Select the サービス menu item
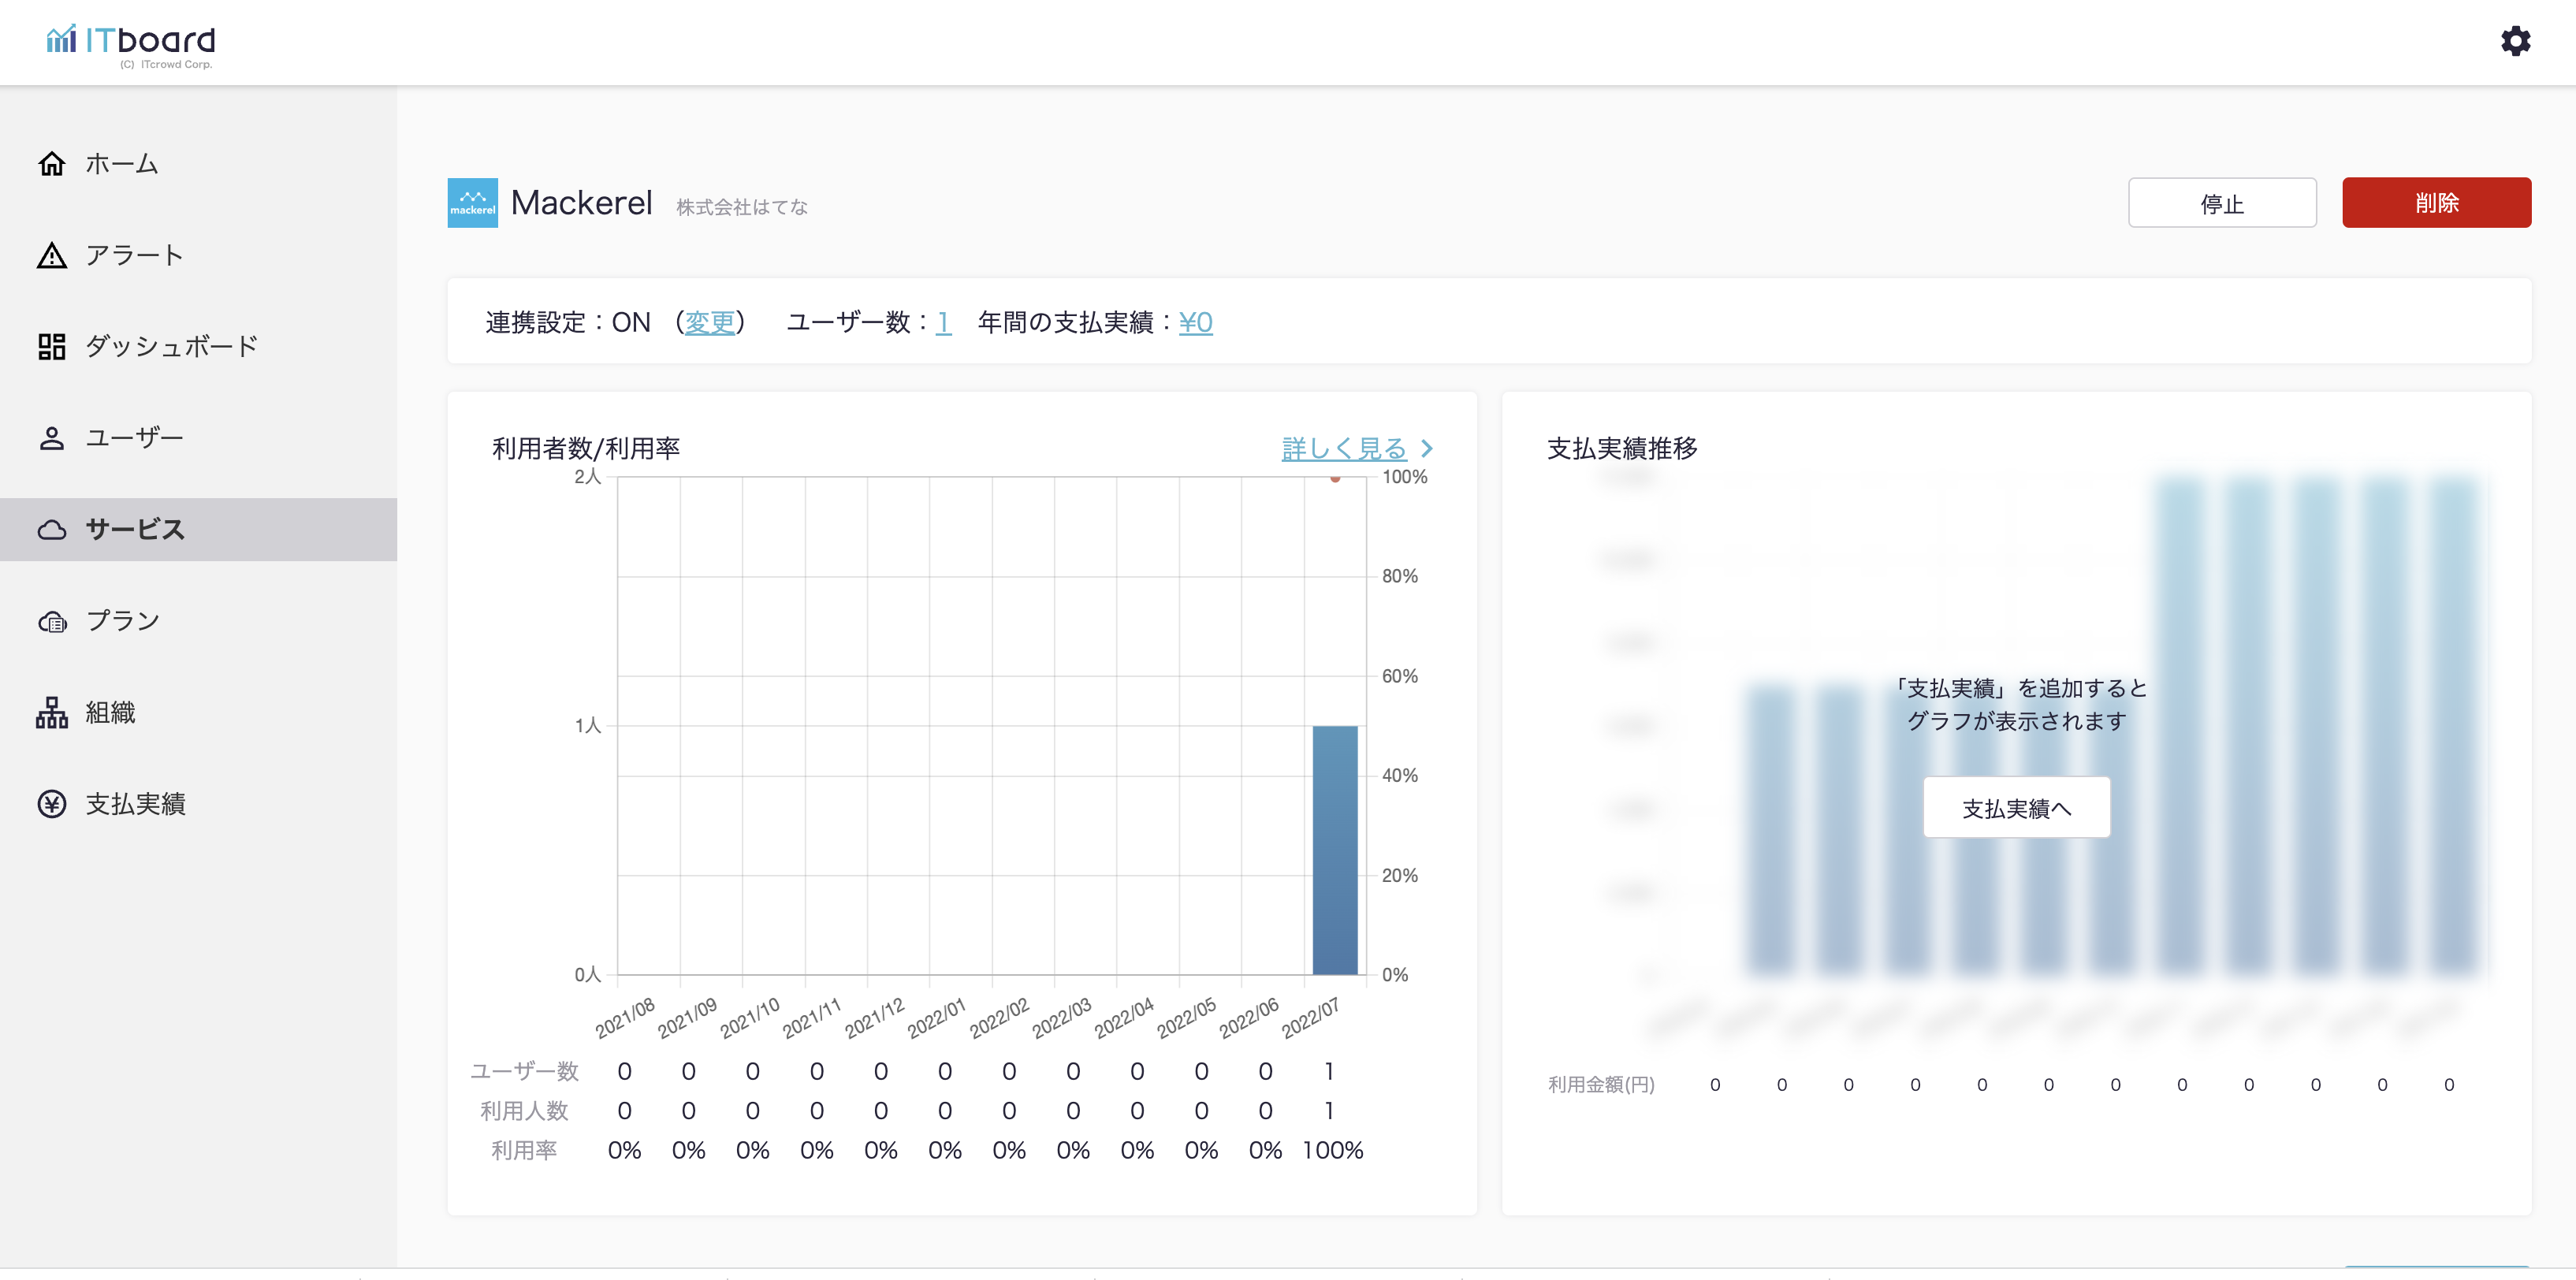 tap(135, 529)
